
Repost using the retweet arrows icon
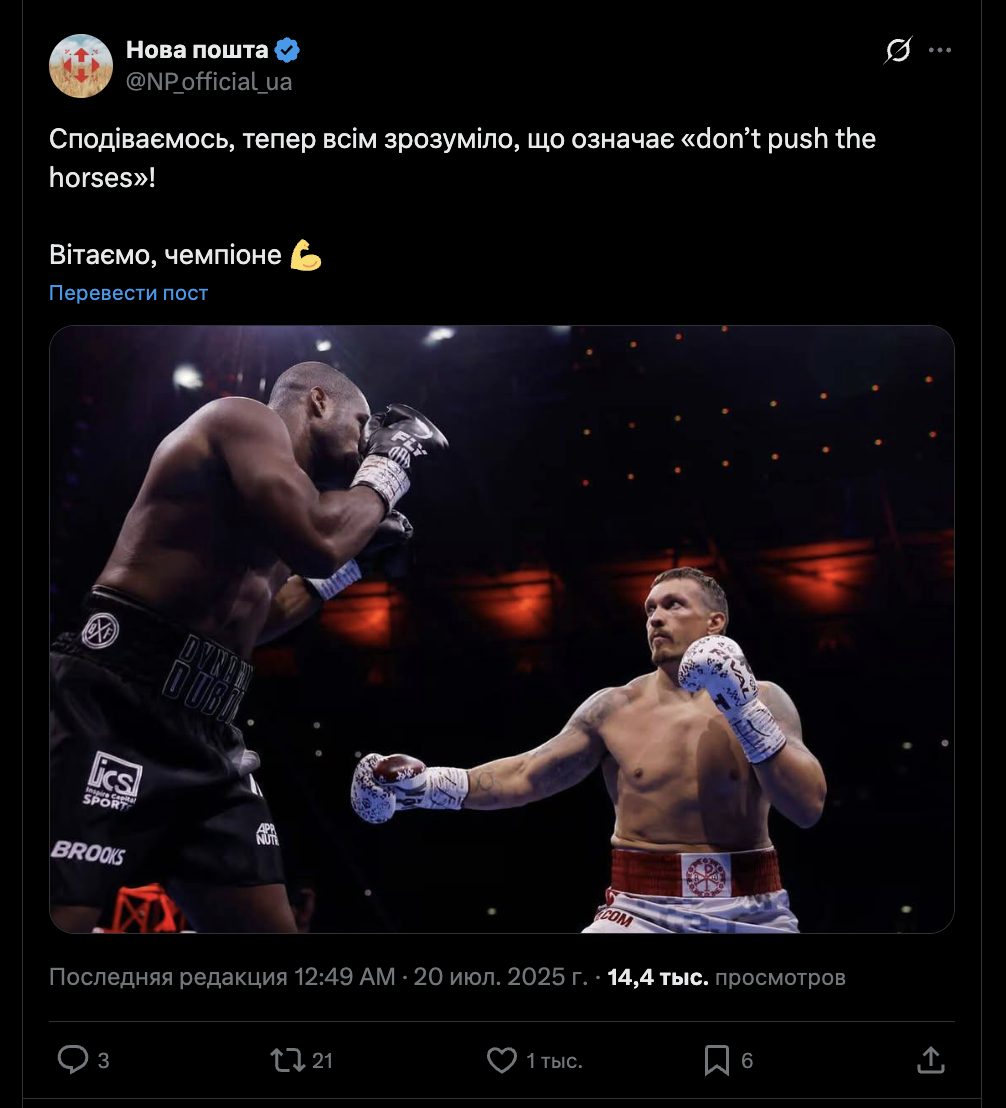point(287,1060)
